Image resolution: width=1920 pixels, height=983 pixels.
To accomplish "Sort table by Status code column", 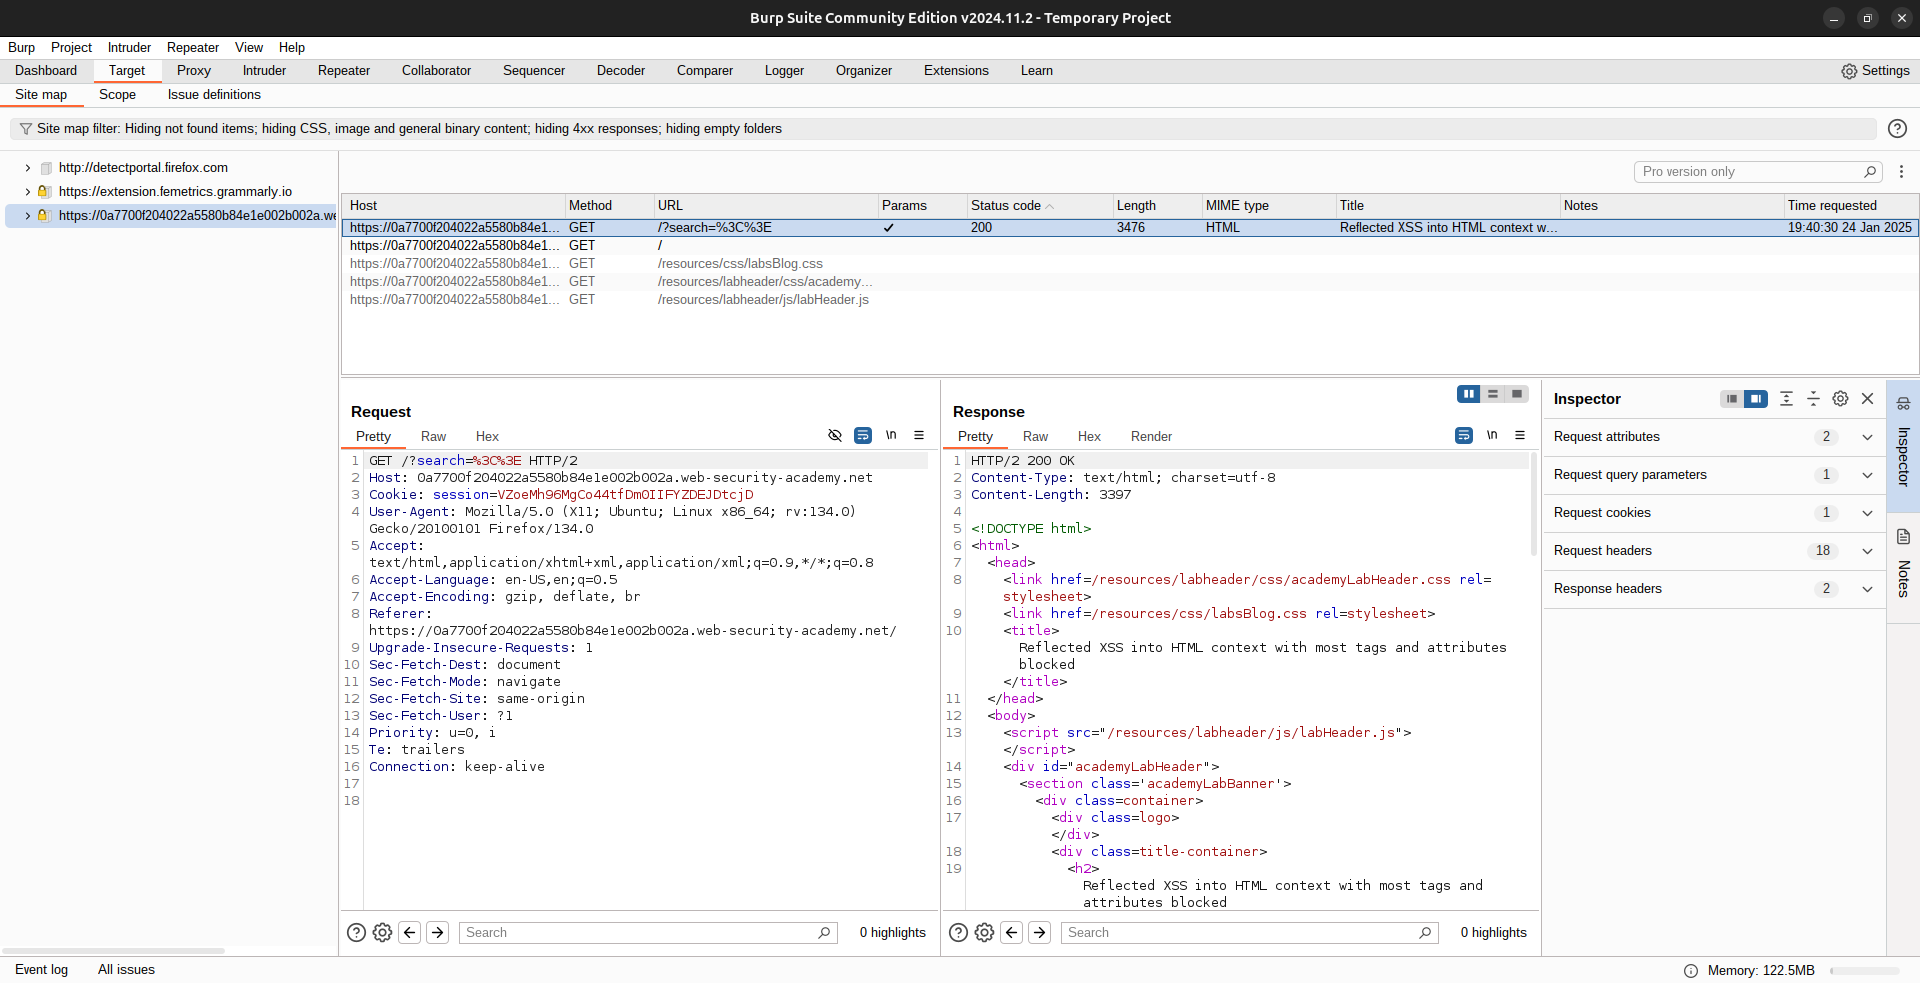I will [x=1039, y=205].
